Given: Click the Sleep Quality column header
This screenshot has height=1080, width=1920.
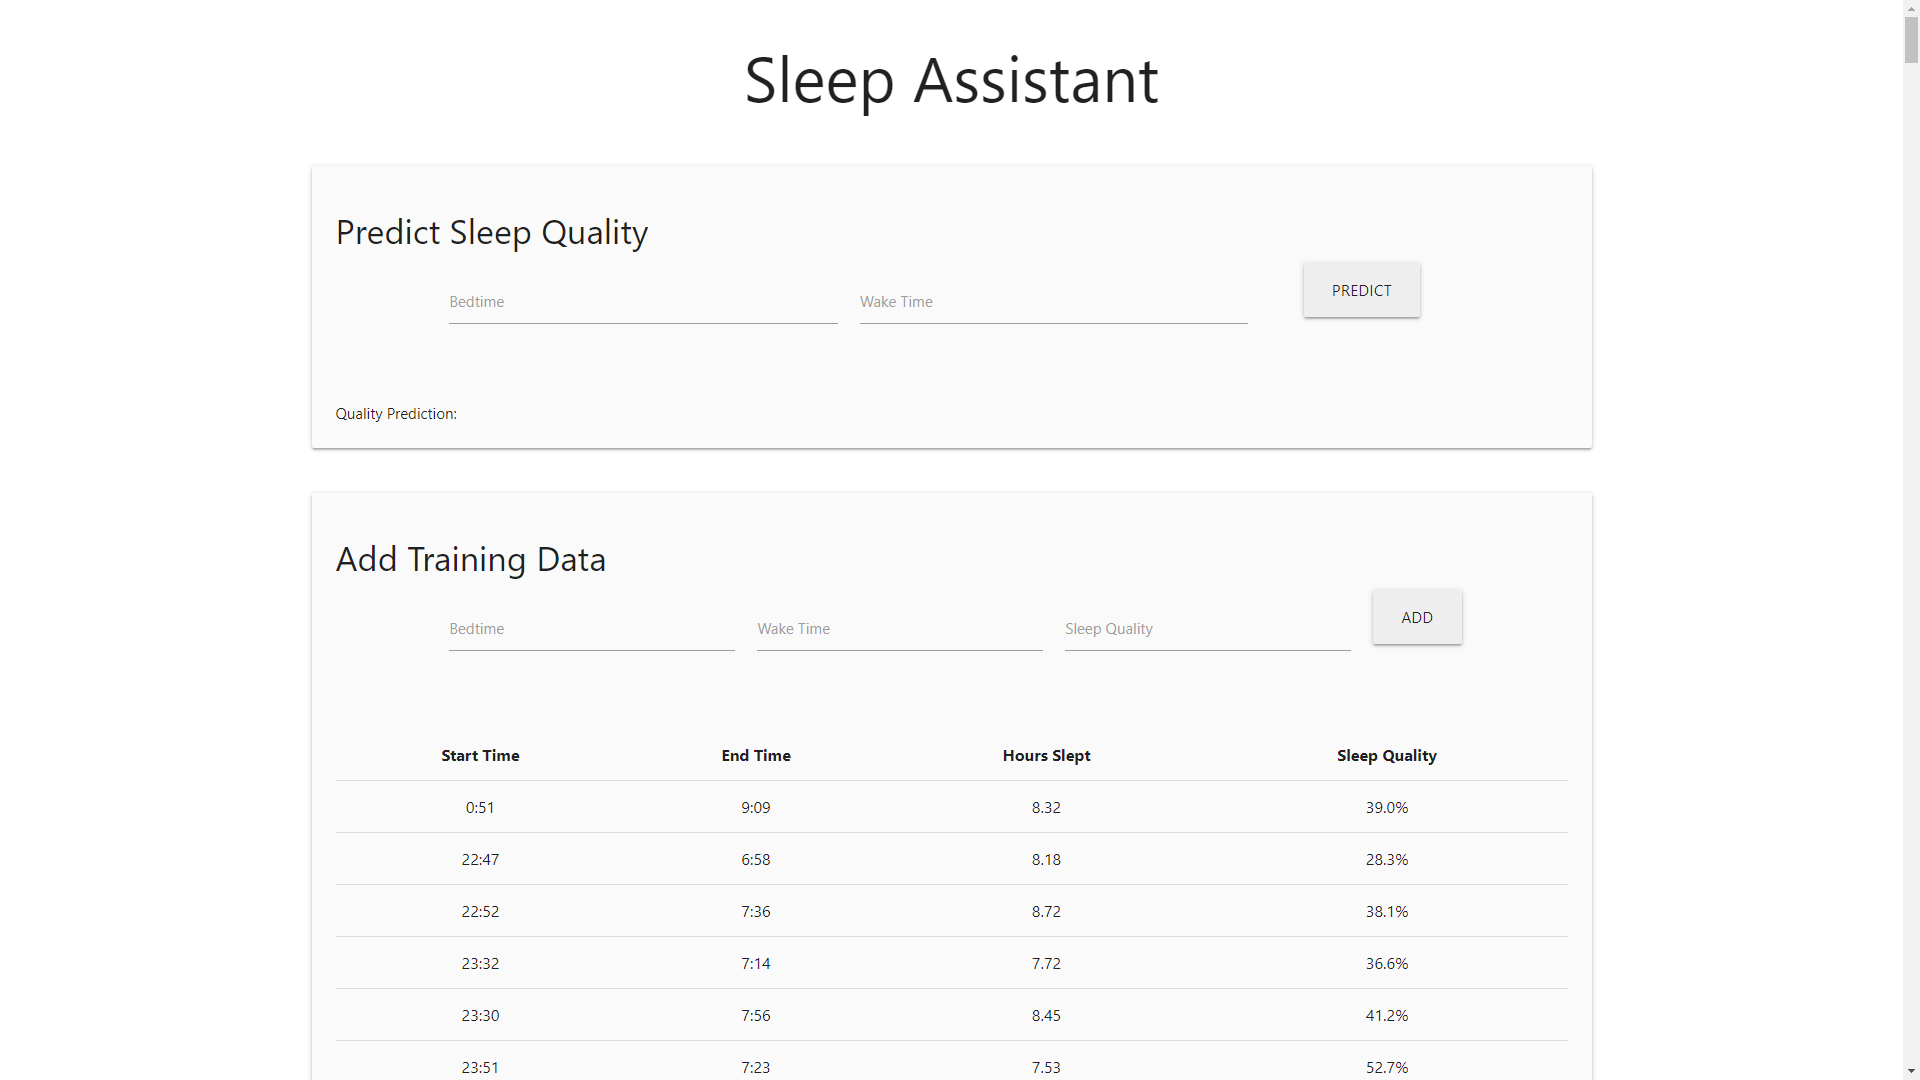Looking at the screenshot, I should coord(1386,756).
